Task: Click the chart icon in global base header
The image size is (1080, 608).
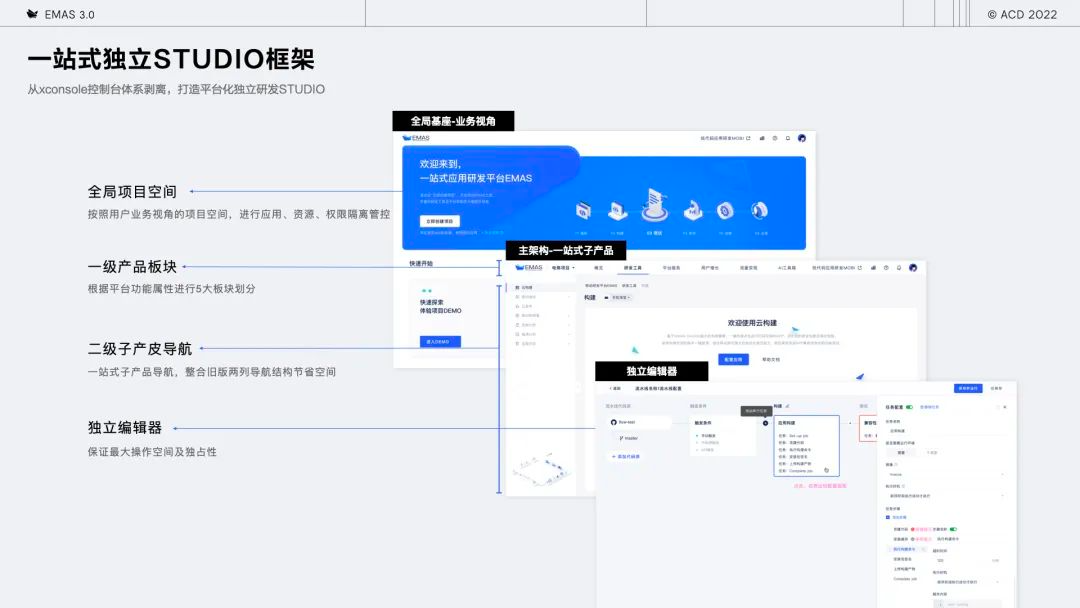Action: point(762,138)
